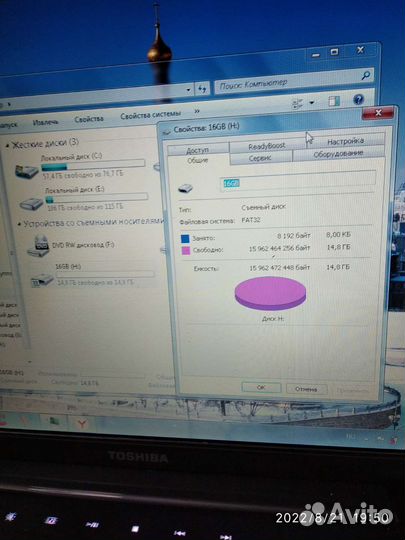Select the Local Disk (E:) drive icon

(31, 204)
